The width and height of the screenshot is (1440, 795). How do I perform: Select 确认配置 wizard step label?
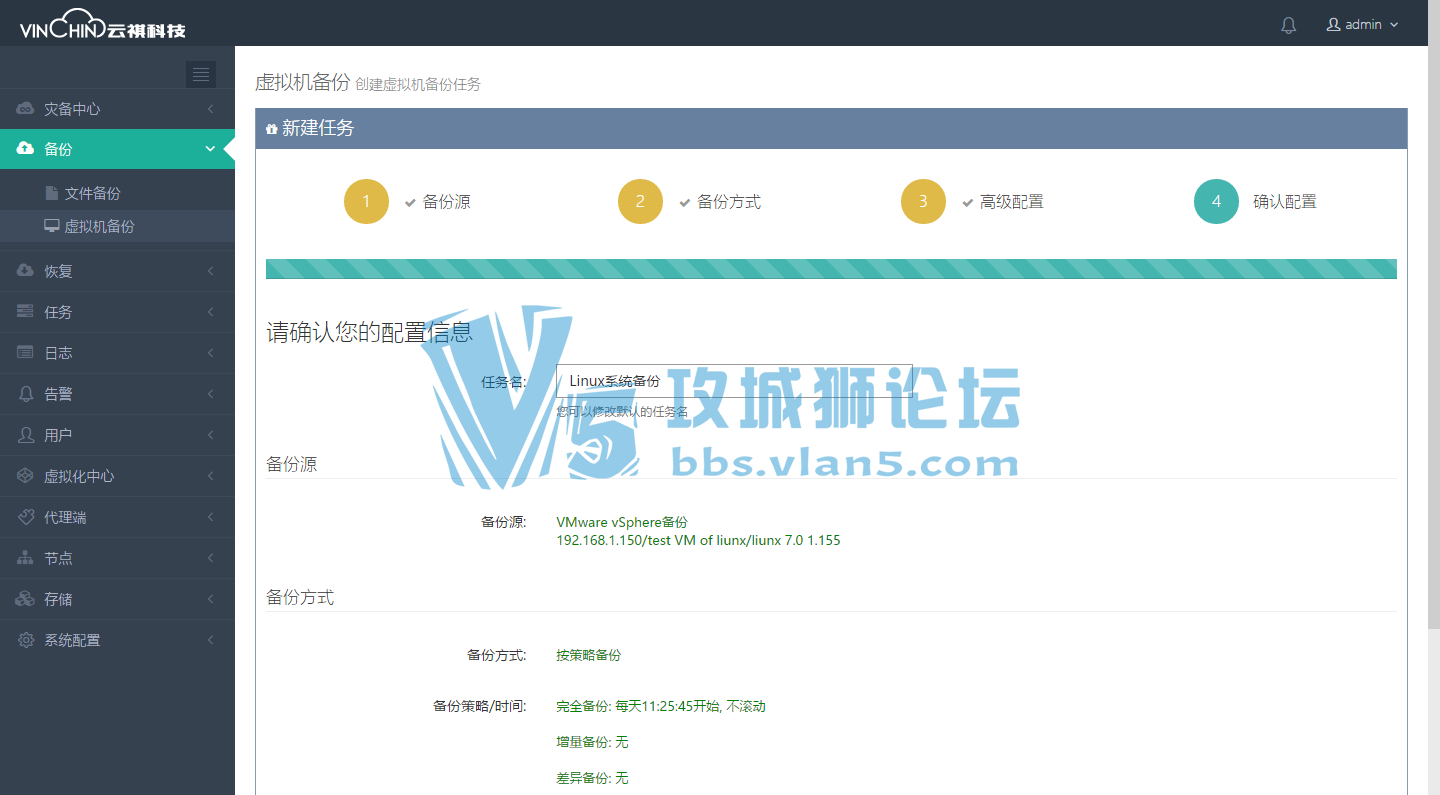coord(1285,202)
